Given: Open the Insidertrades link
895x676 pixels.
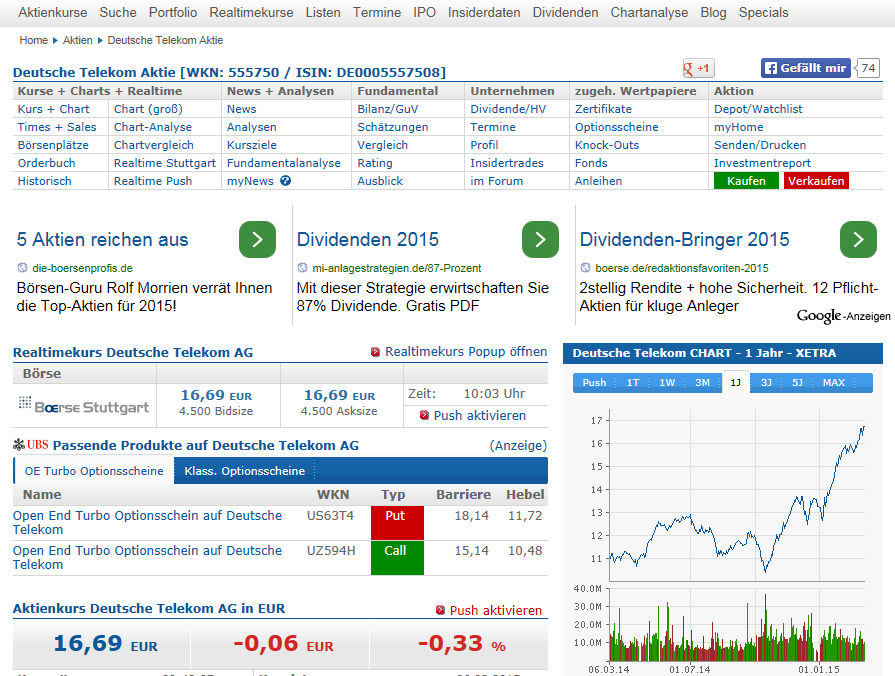Looking at the screenshot, I should [507, 163].
